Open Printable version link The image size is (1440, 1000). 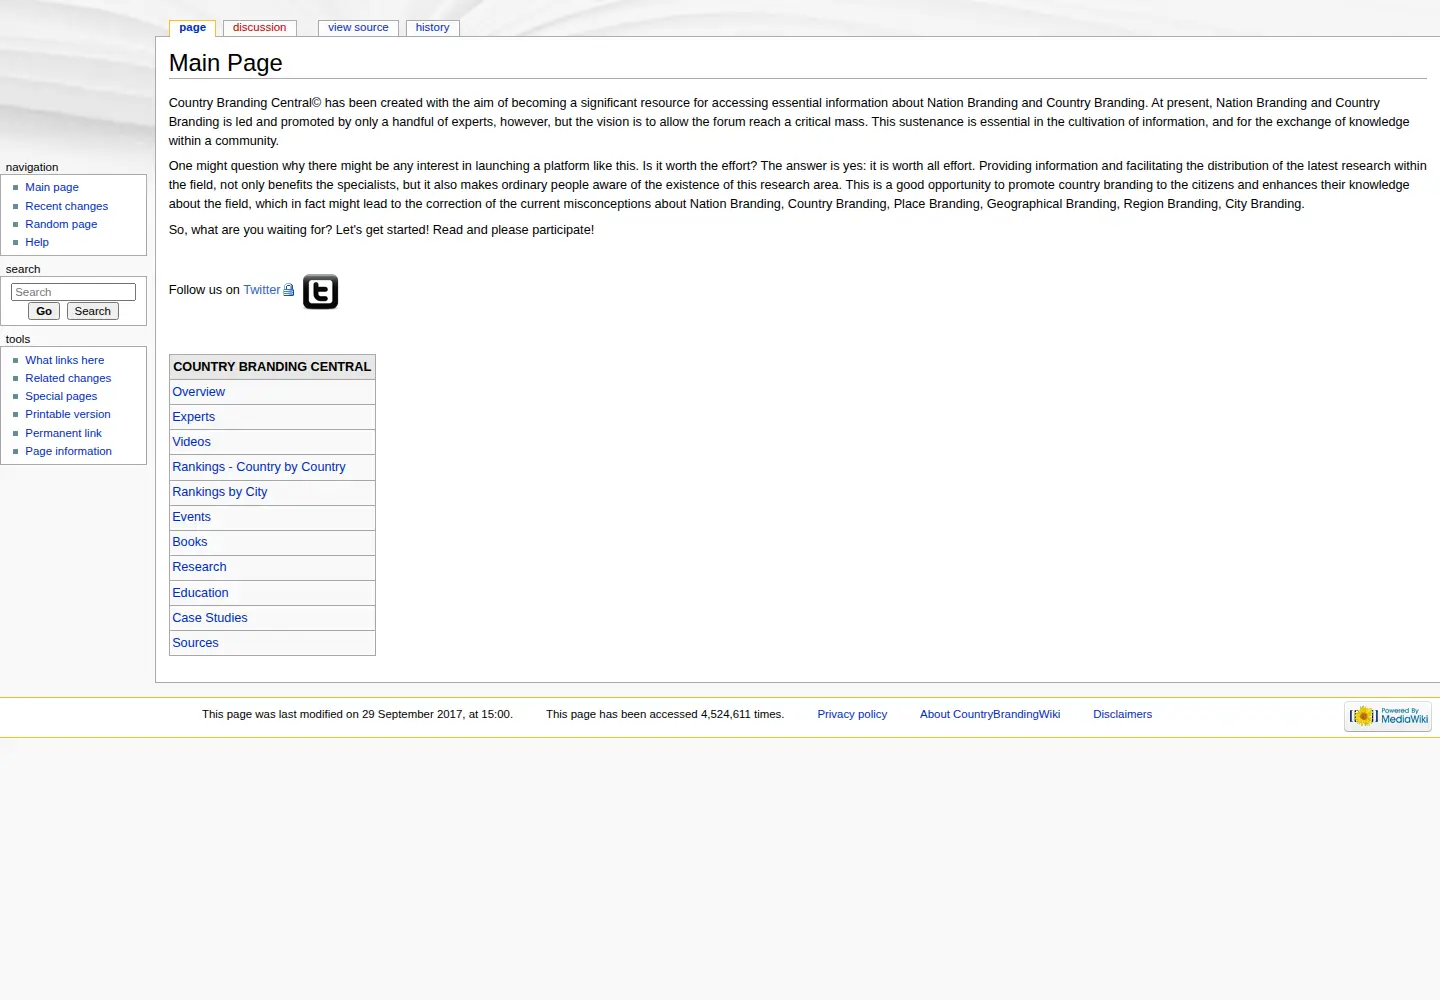(68, 414)
